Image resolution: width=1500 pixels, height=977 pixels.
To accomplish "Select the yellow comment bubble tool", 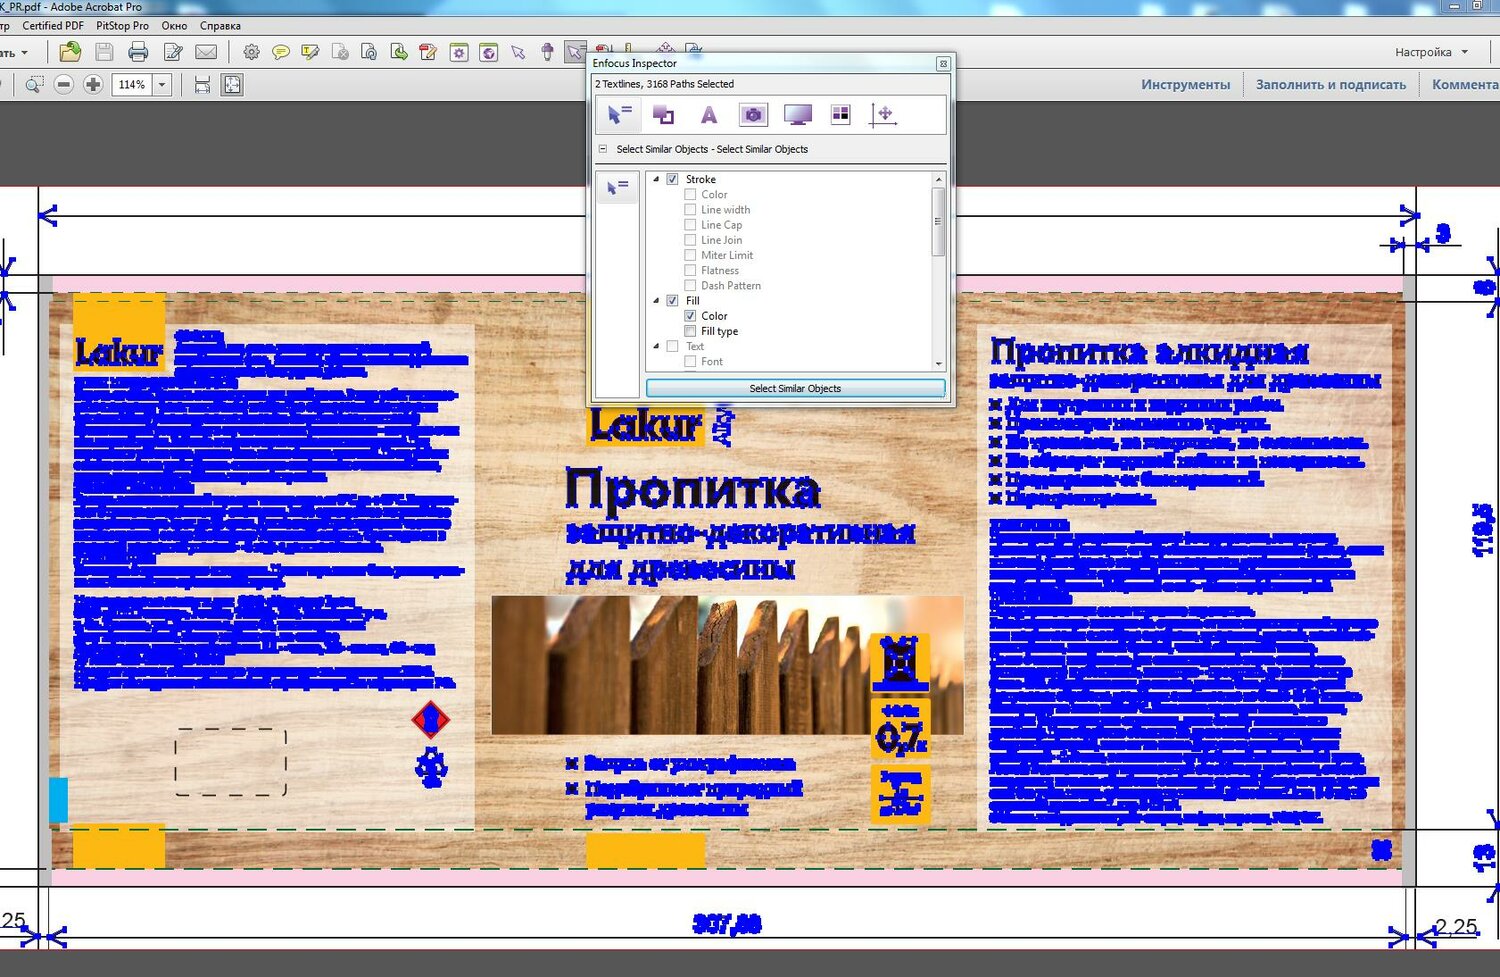I will tap(281, 52).
